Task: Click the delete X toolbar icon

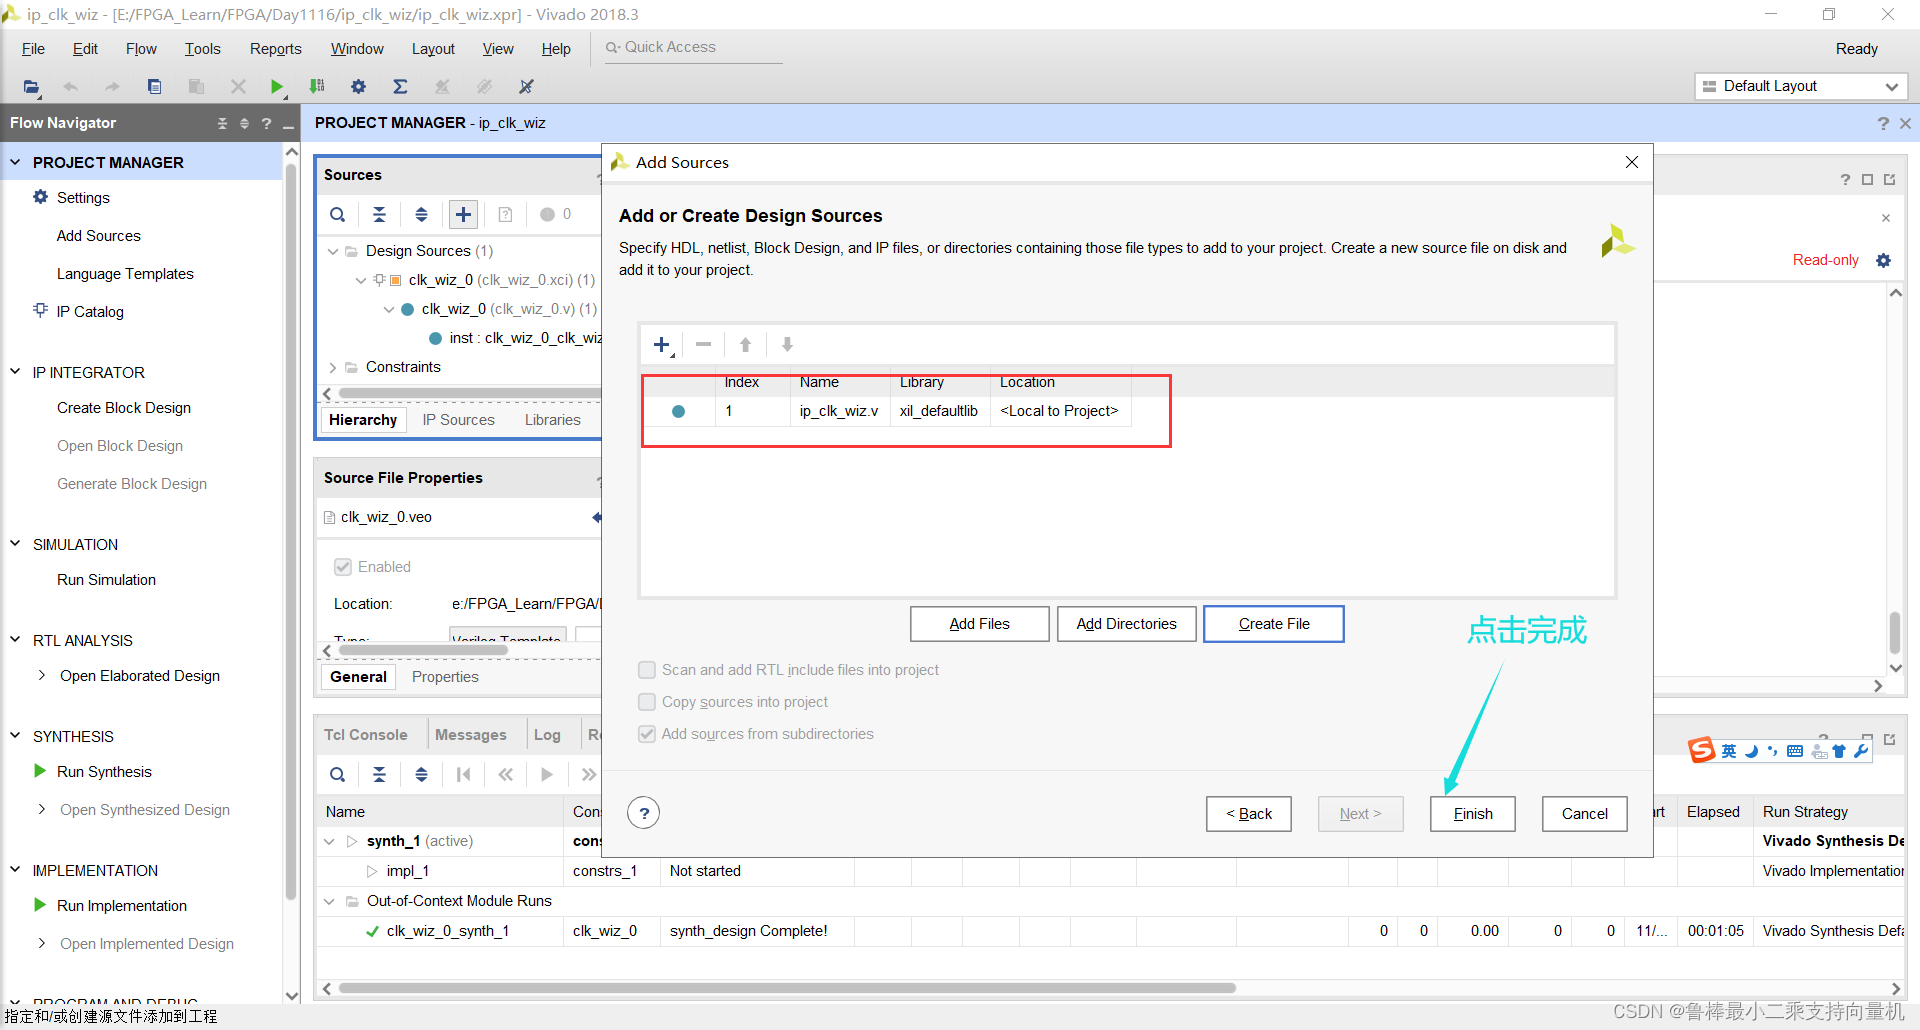Action: click(238, 87)
